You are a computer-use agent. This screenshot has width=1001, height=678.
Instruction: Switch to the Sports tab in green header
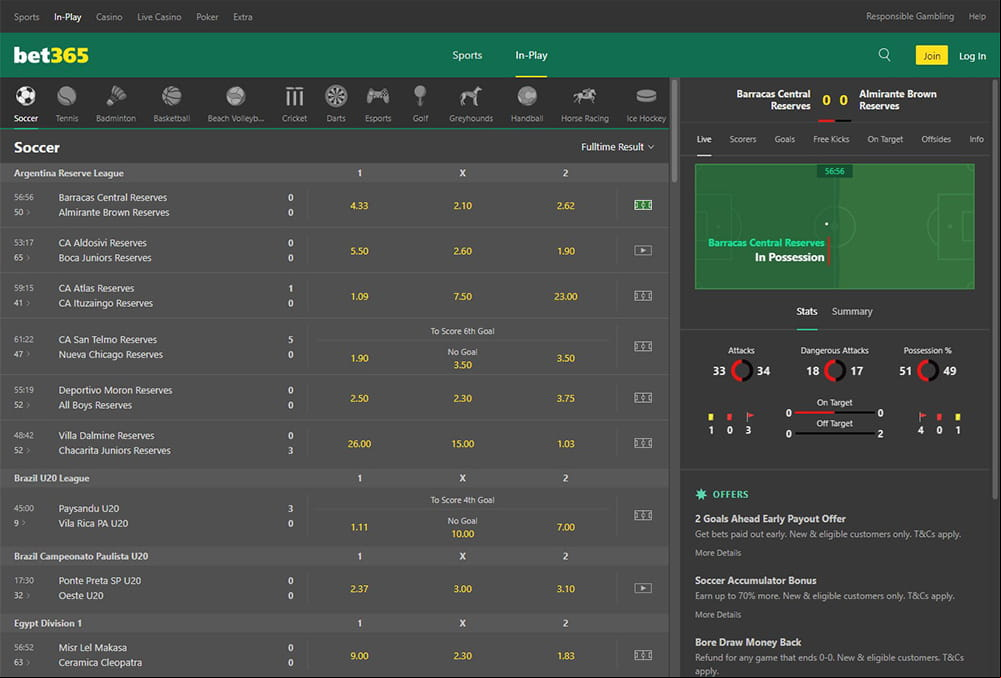tap(467, 55)
